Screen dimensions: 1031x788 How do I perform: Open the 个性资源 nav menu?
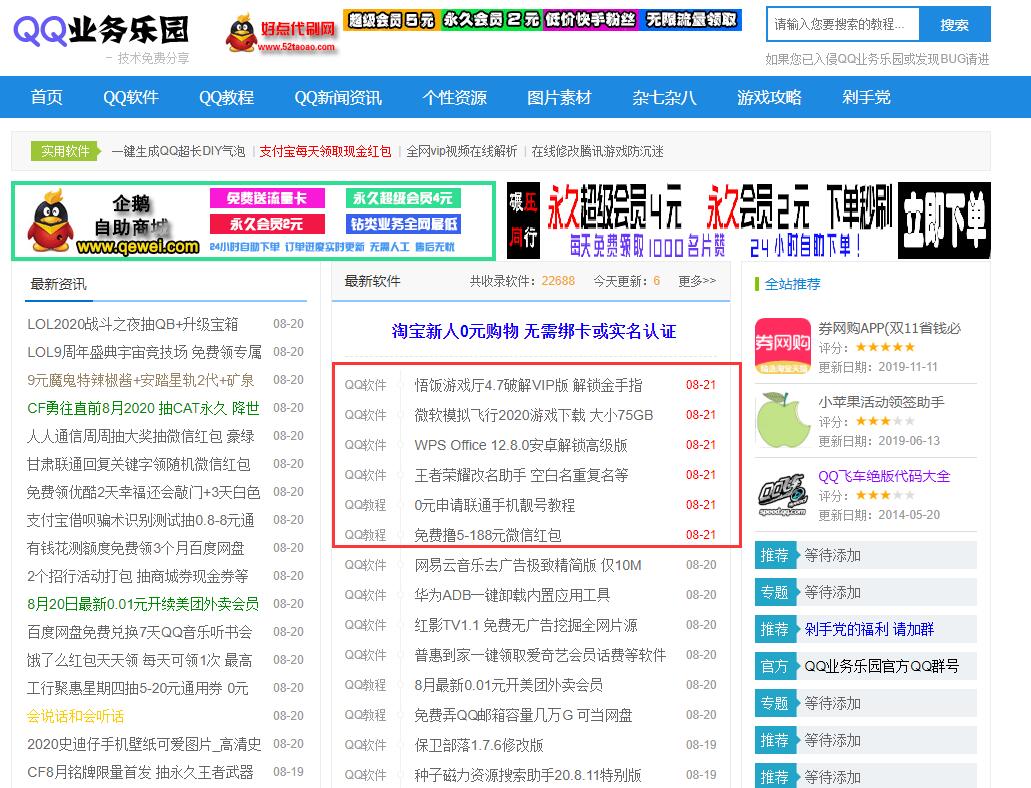click(454, 97)
